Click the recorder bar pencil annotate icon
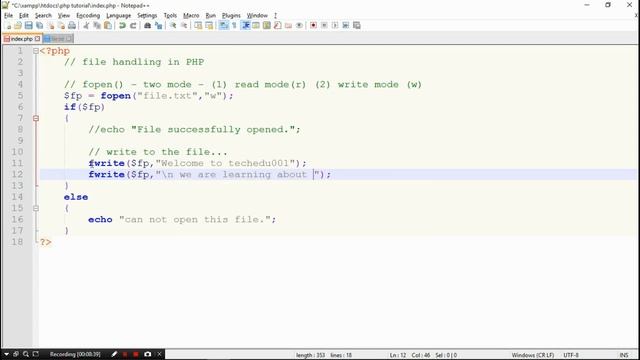 coord(114,354)
